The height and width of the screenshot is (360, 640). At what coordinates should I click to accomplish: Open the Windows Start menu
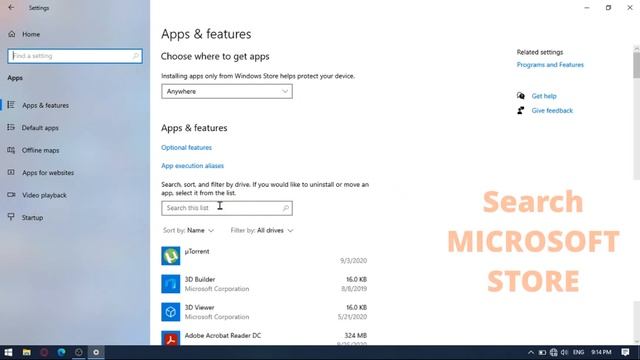coord(8,352)
